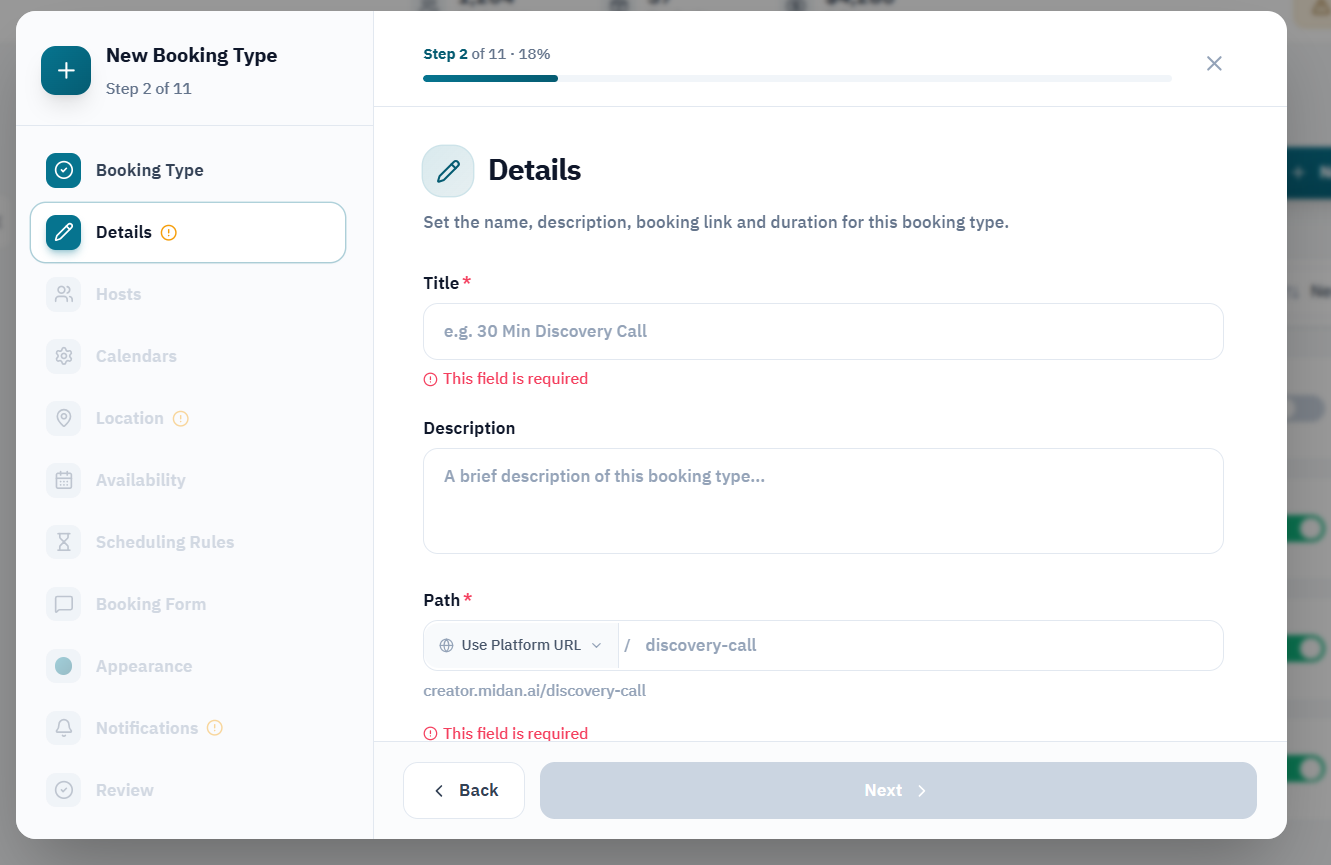Click the 'New Booking Type' dialog title
The image size is (1331, 865).
point(192,56)
